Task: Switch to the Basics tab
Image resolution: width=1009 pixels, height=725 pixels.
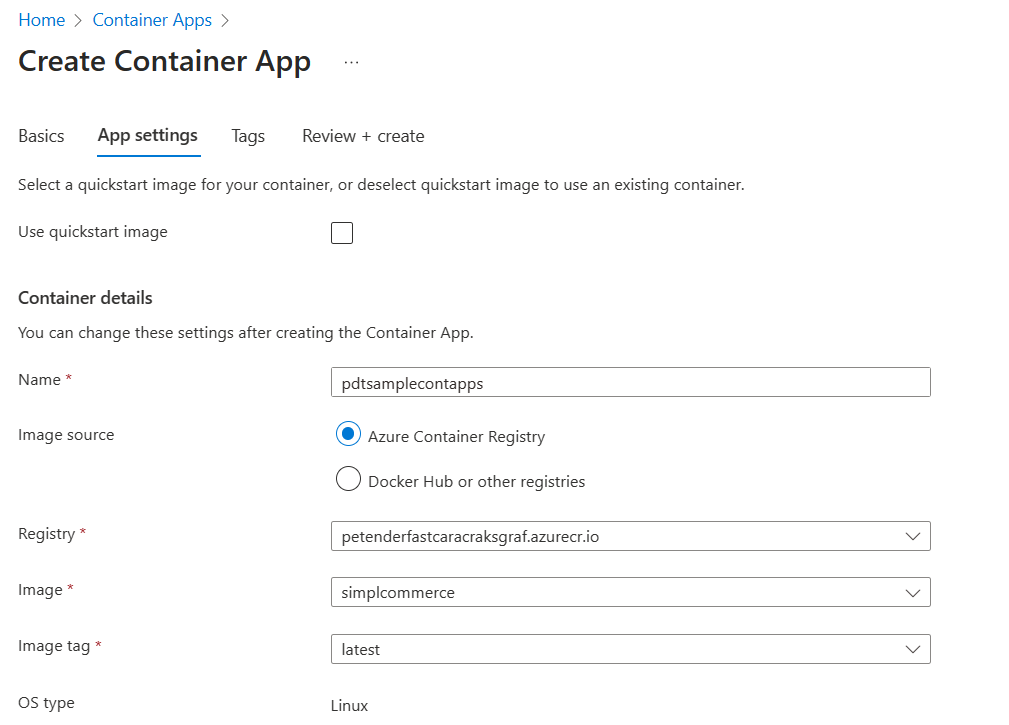Action: 40,136
